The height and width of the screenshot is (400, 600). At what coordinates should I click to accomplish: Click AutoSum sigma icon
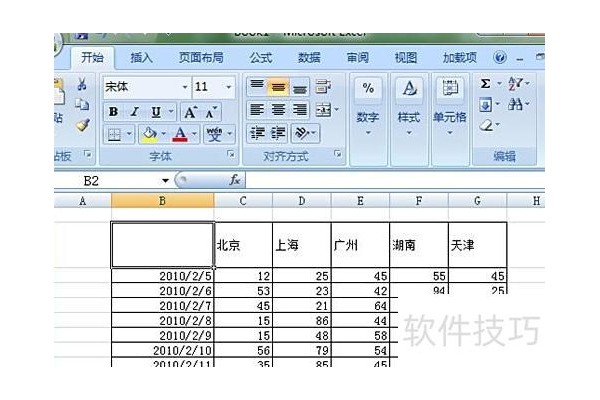coord(485,83)
